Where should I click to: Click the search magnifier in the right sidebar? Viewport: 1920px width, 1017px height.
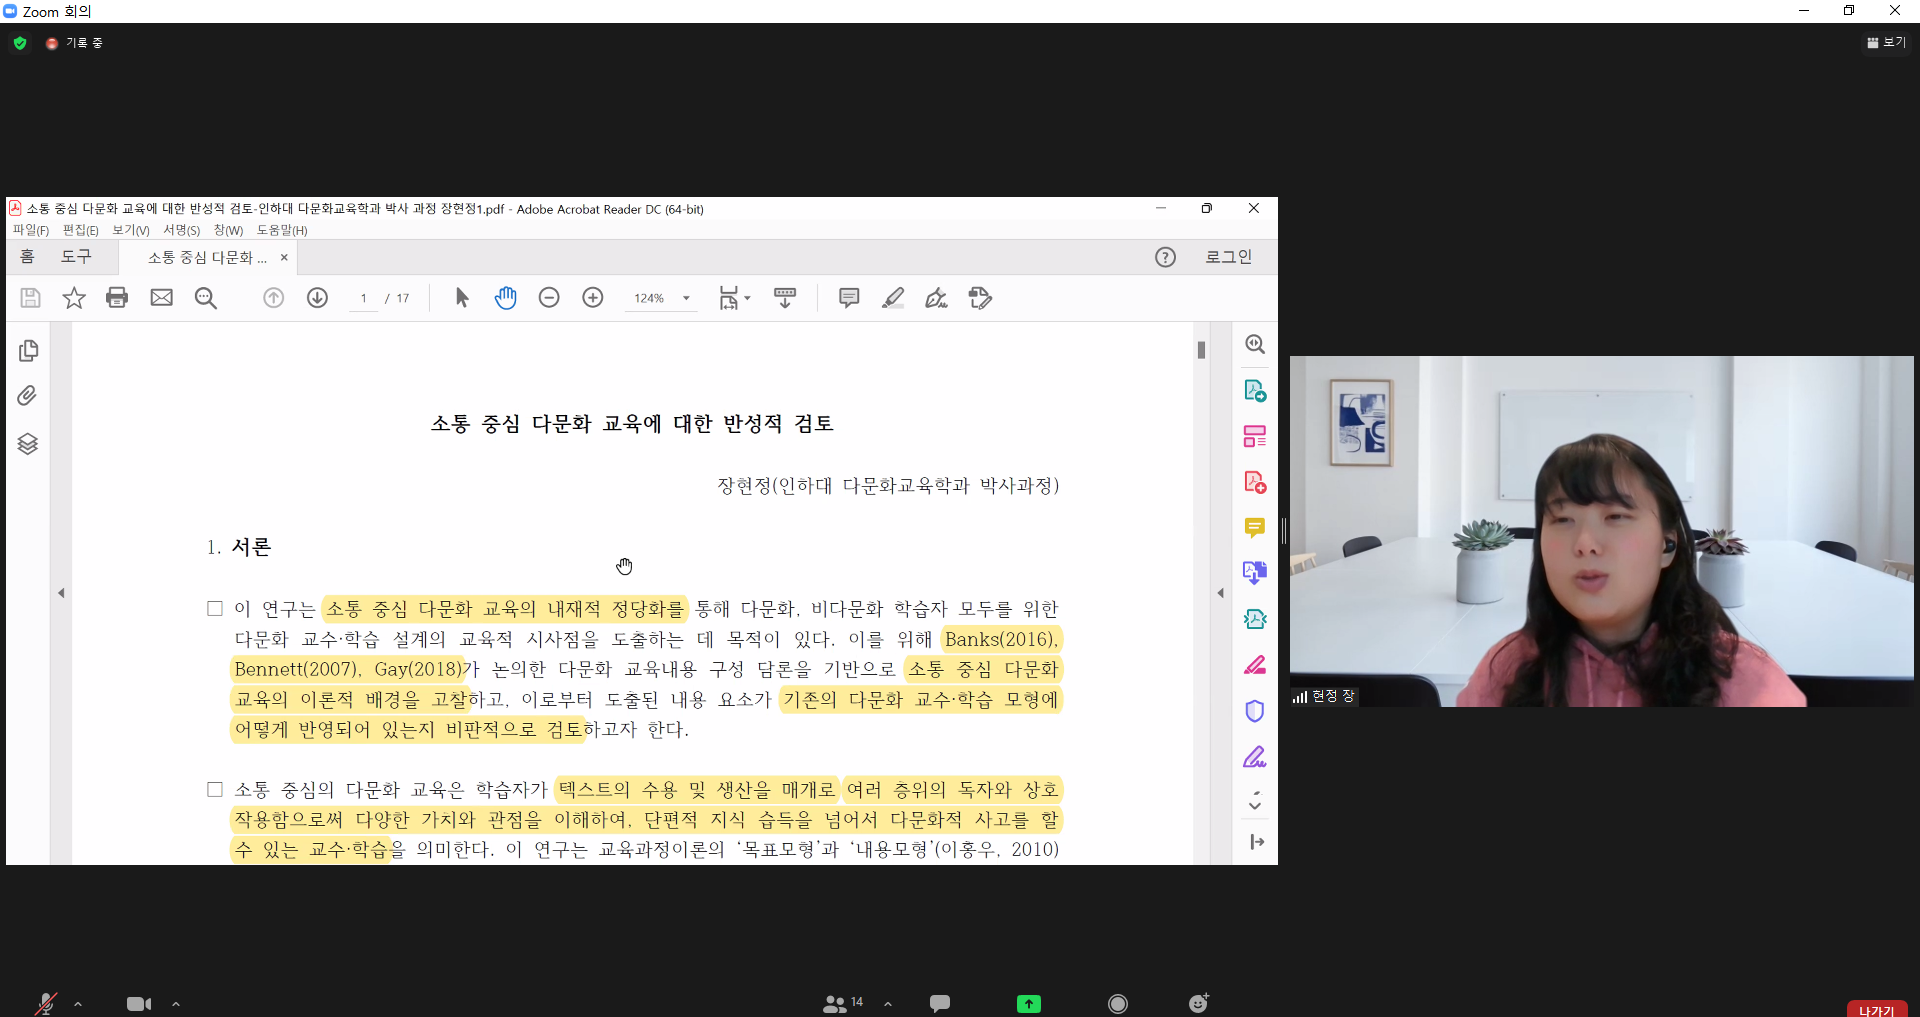(1255, 344)
